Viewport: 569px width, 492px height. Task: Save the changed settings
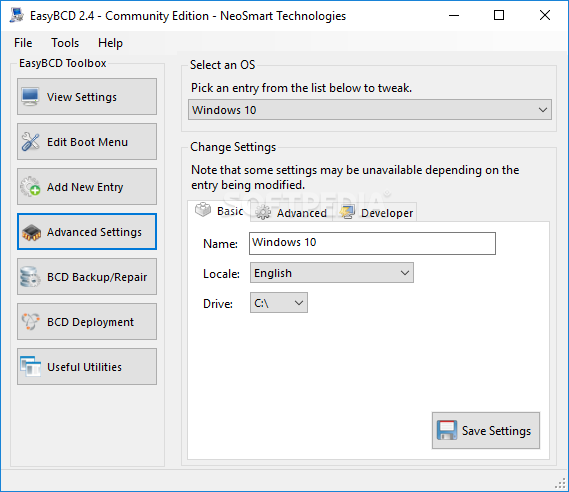click(x=486, y=430)
